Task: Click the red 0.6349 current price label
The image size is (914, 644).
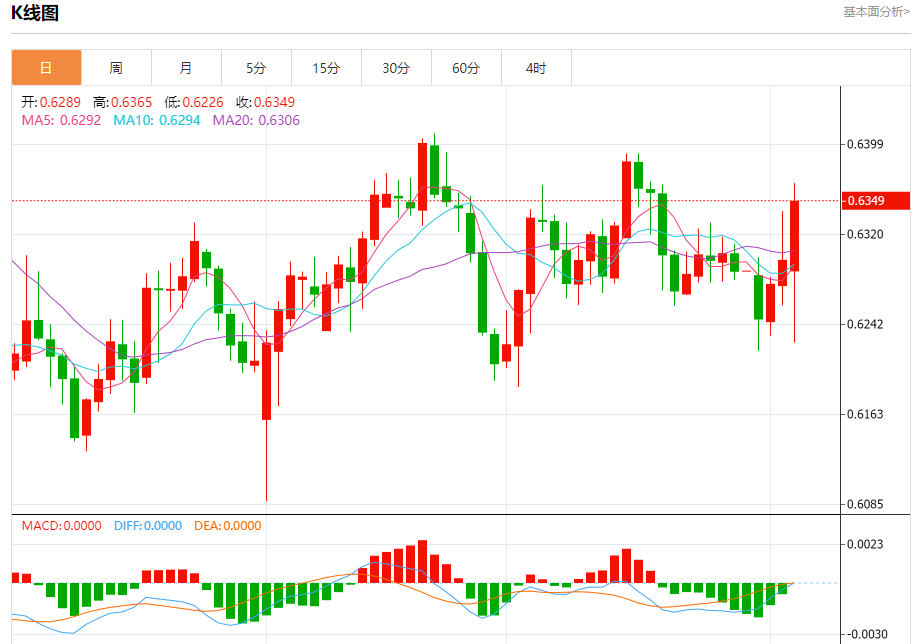Action: [876, 200]
